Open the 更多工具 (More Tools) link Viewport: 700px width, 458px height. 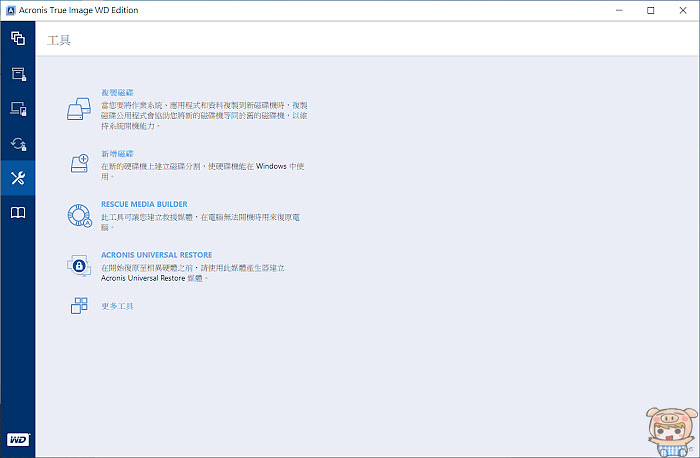pos(117,306)
